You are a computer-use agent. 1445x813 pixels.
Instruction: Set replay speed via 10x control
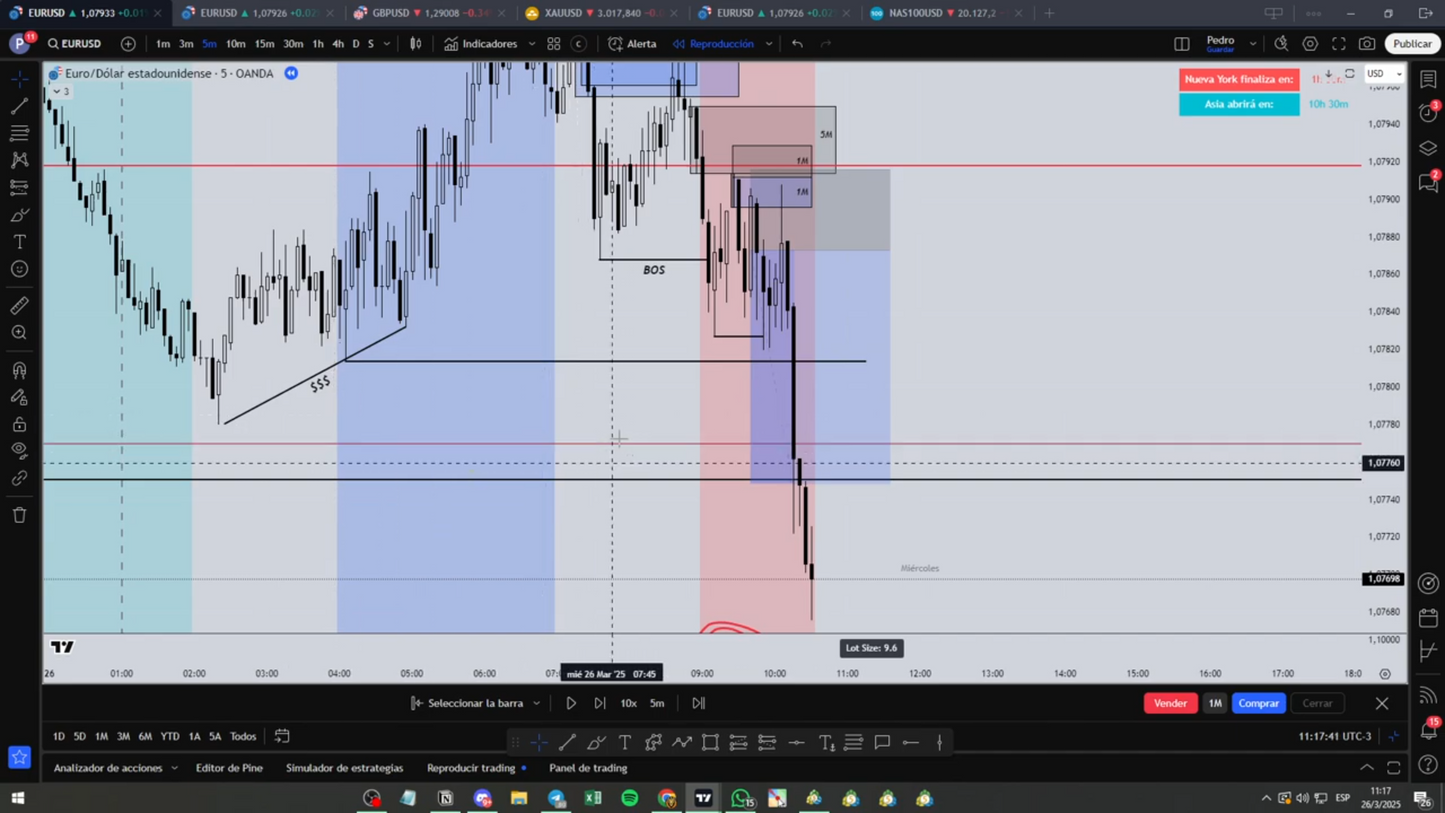tap(628, 703)
